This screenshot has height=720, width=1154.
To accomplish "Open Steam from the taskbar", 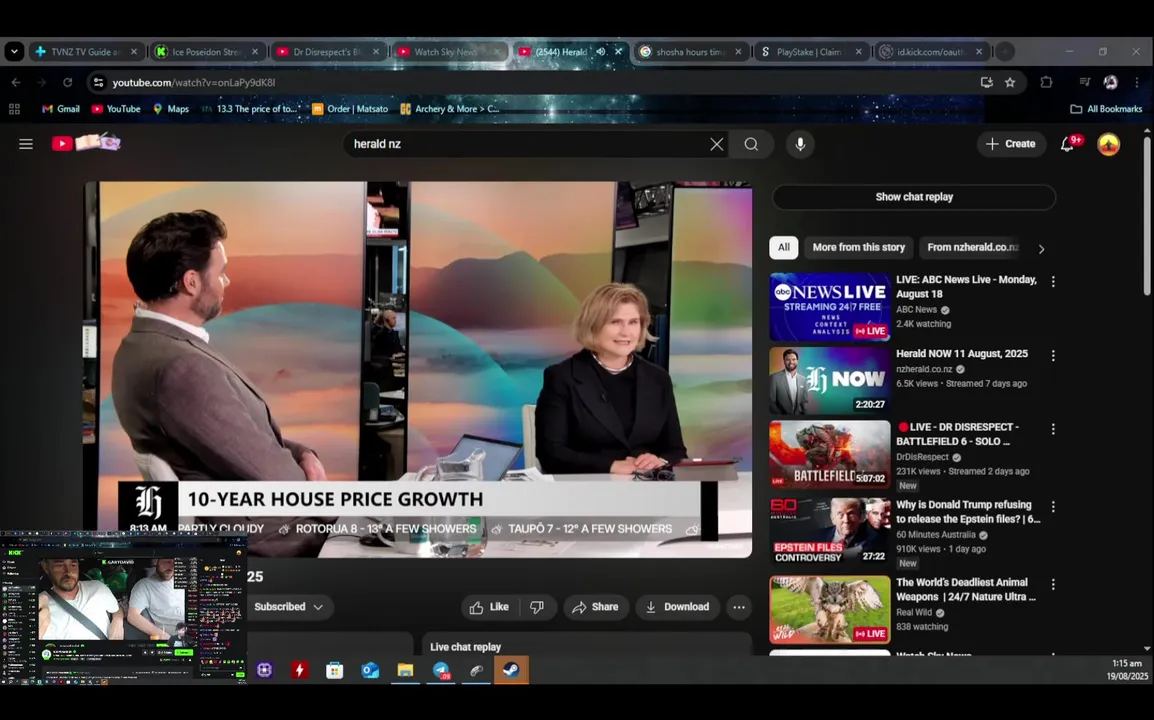I will click(x=511, y=670).
